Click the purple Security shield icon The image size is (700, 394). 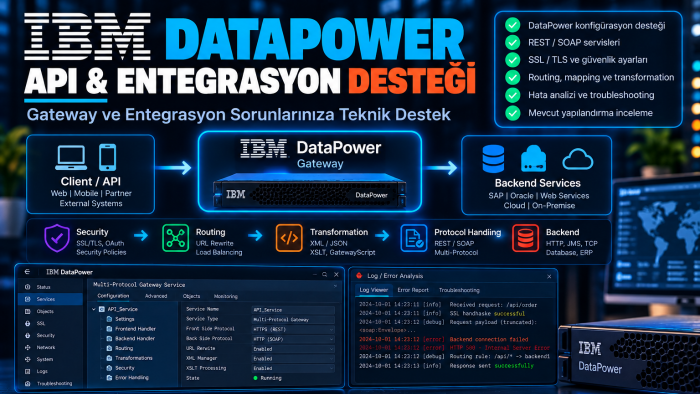click(57, 238)
